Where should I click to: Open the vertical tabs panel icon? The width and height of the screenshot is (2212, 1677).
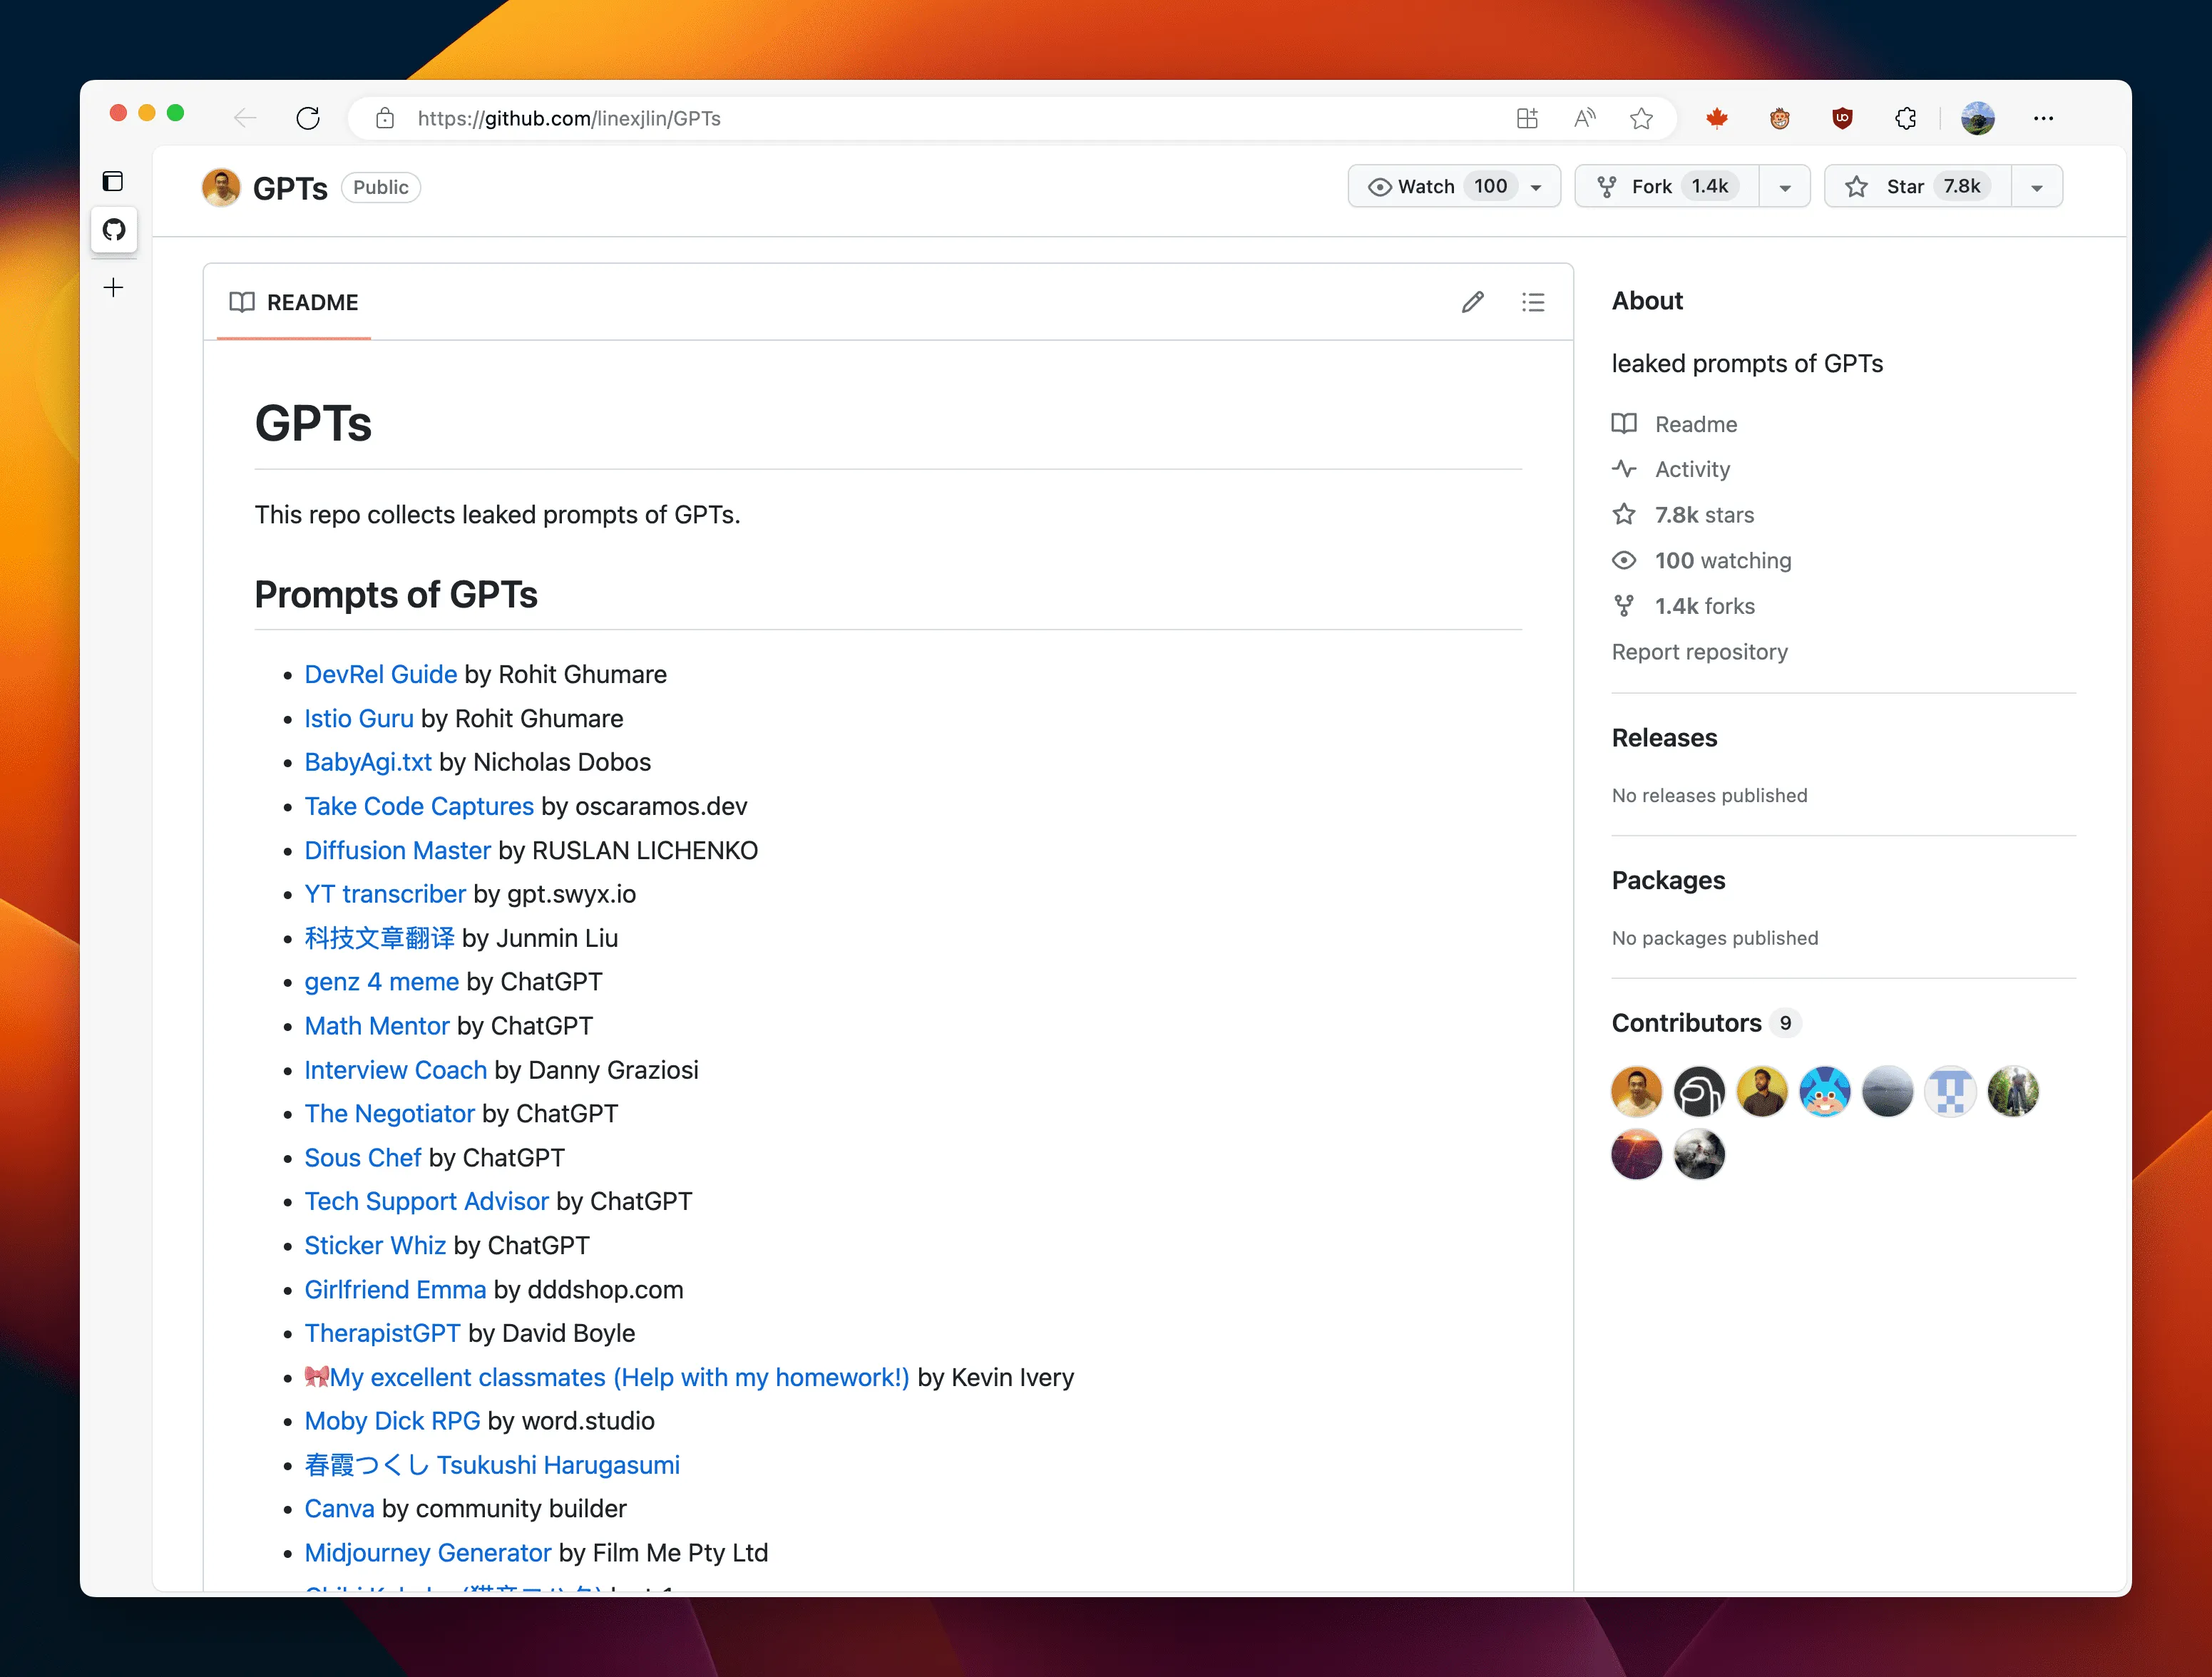tap(113, 181)
